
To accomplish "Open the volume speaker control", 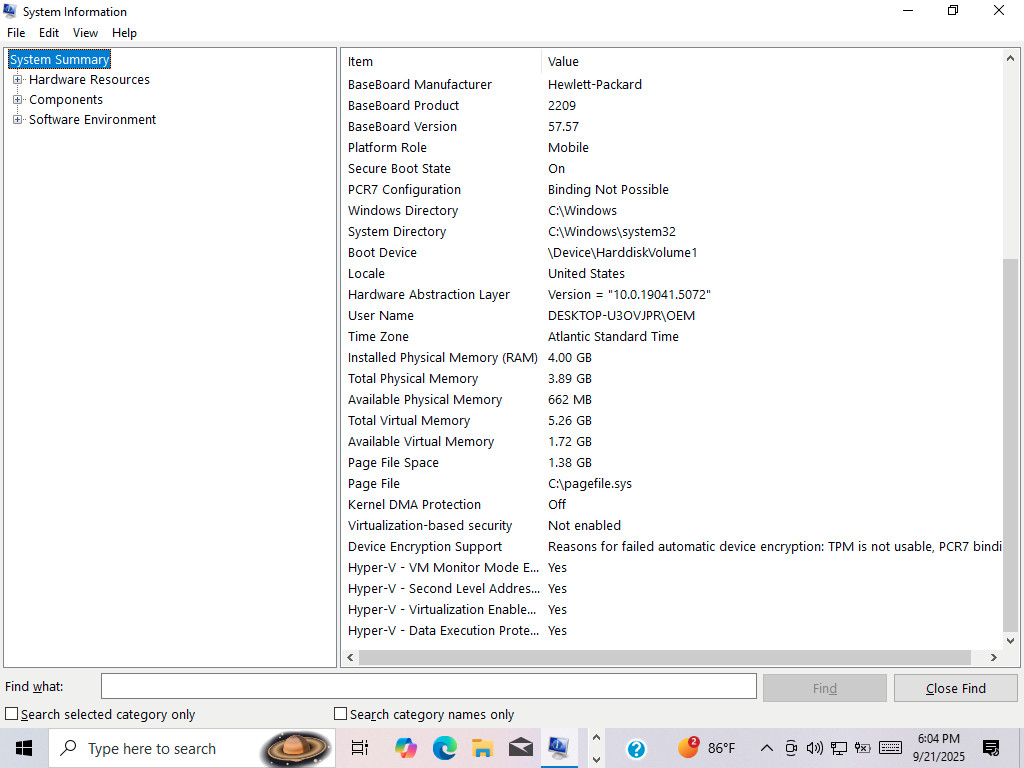I will pos(814,748).
